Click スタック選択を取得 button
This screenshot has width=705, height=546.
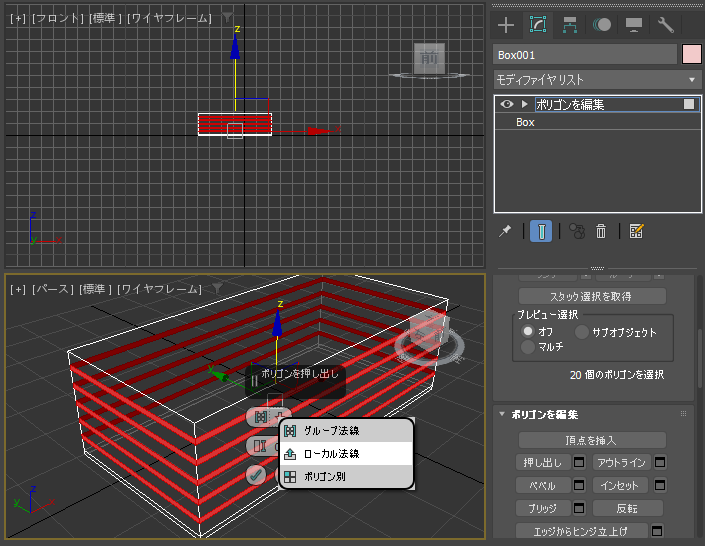[592, 296]
